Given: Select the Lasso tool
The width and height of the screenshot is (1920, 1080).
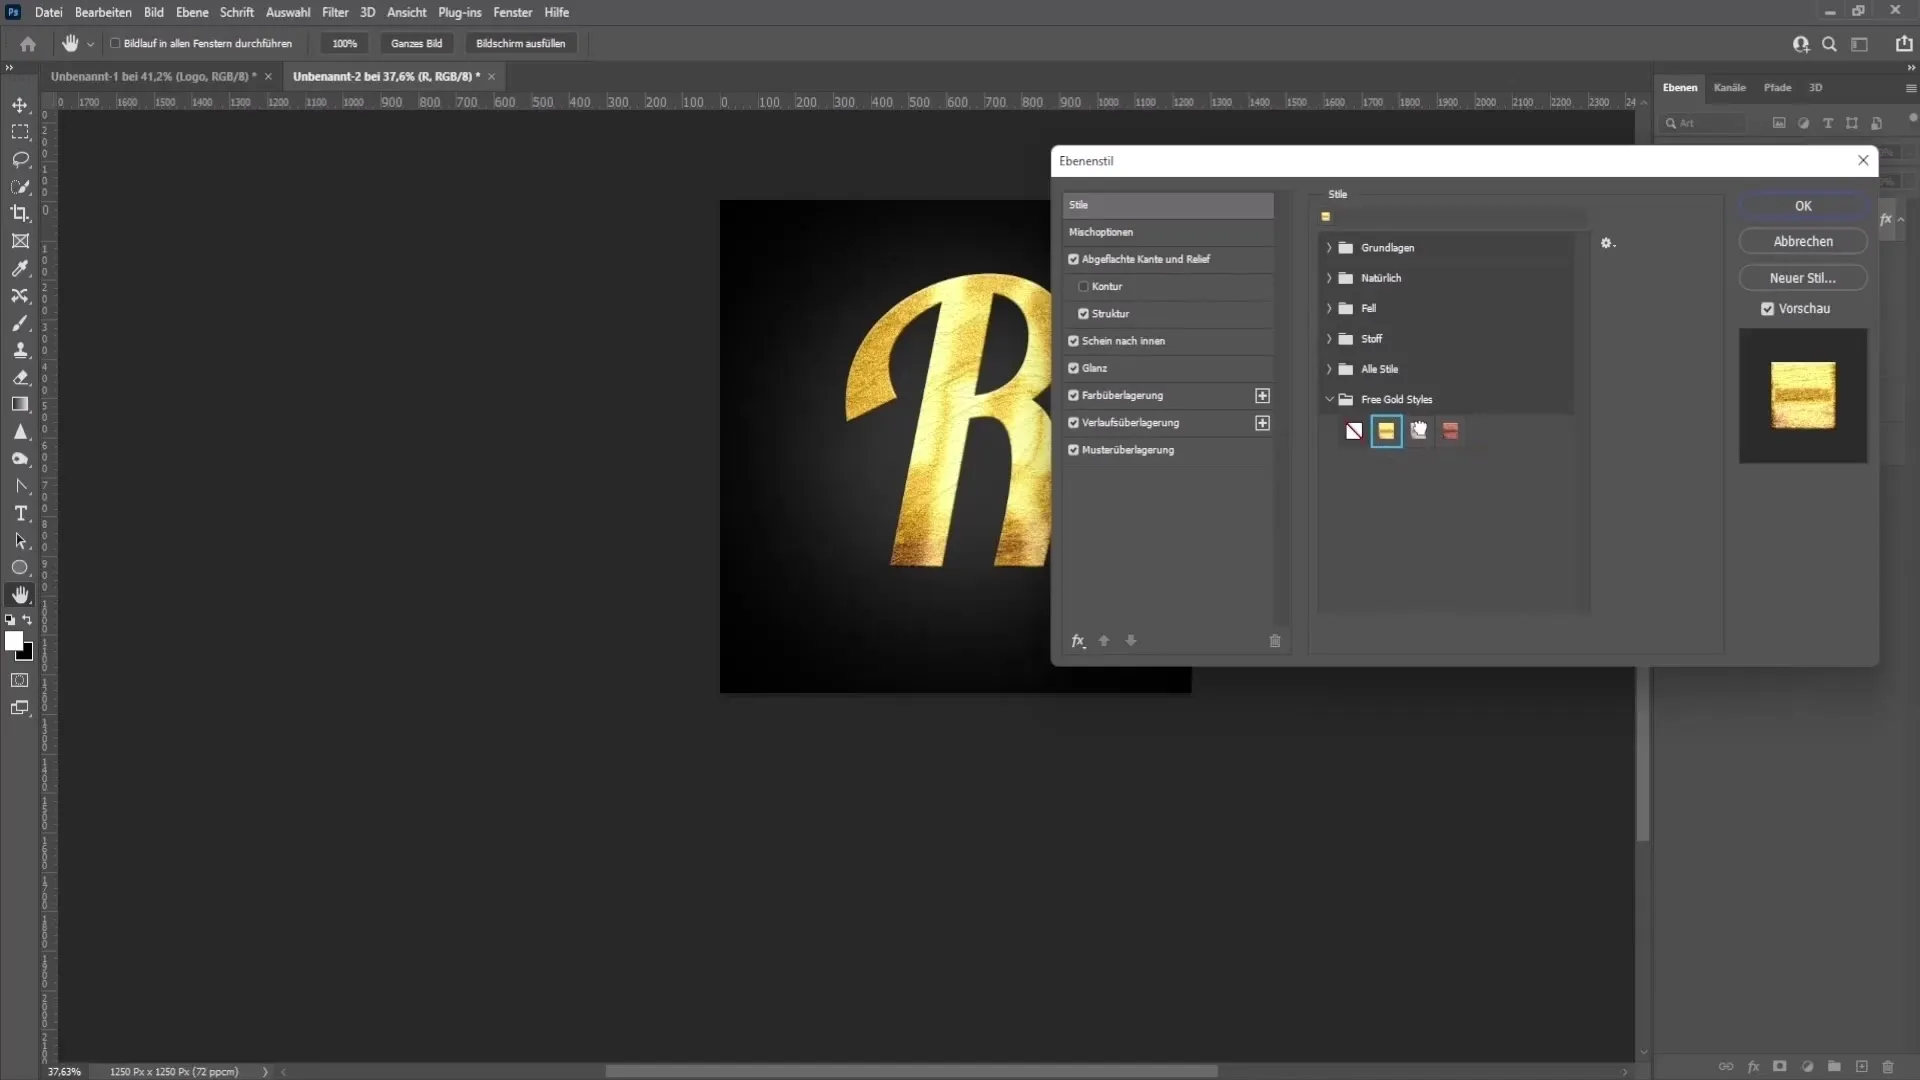Looking at the screenshot, I should click(20, 159).
